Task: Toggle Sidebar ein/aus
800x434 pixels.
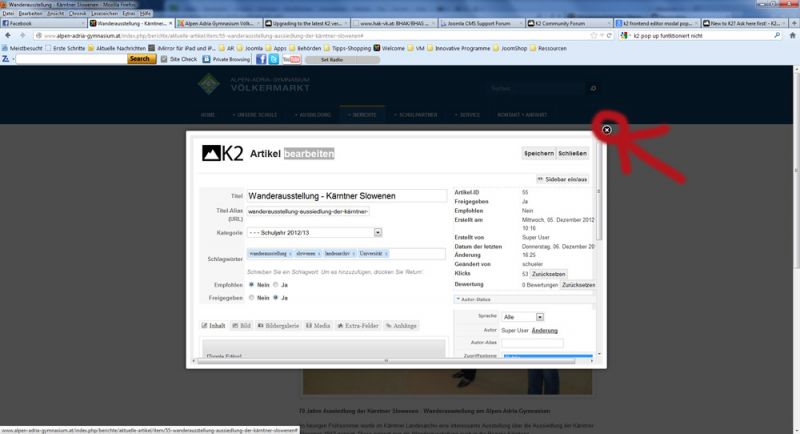Action: (562, 180)
